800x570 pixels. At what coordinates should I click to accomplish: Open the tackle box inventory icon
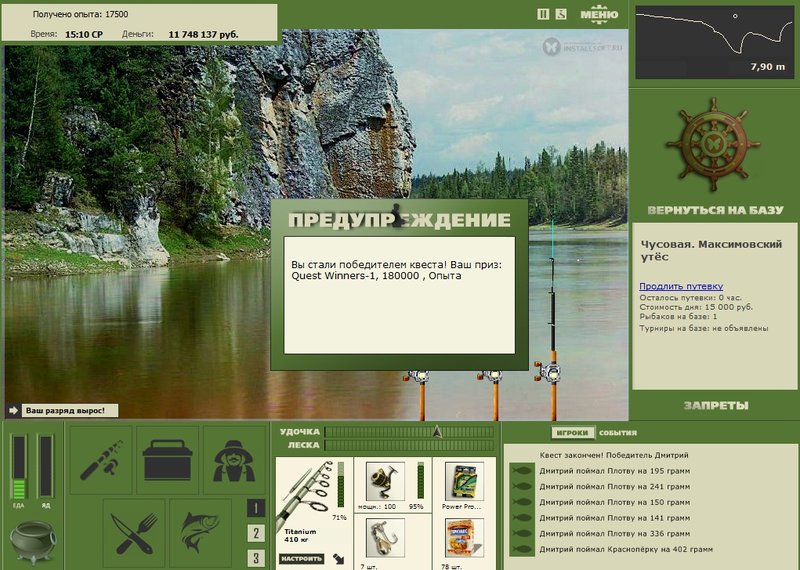coord(167,460)
